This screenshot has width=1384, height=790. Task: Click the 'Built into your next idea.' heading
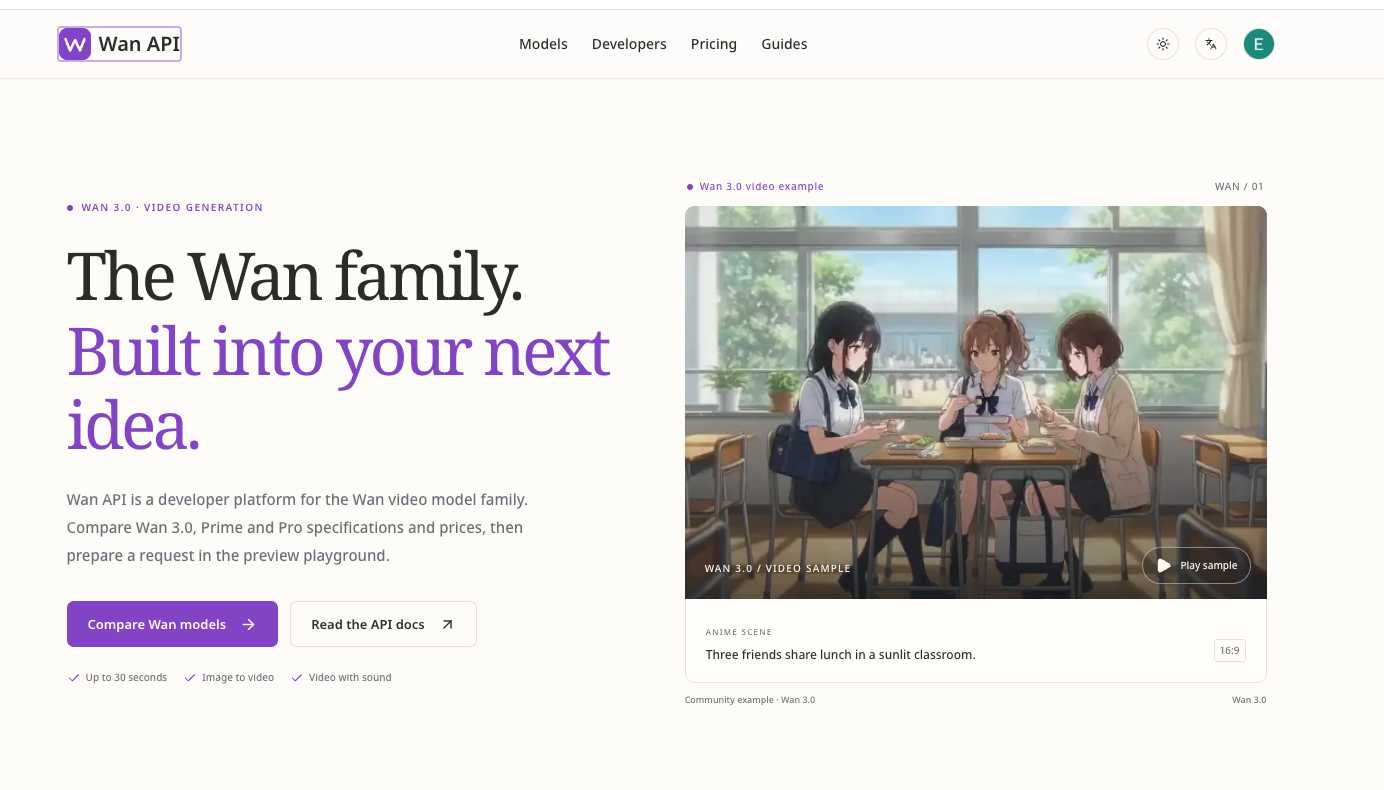[x=338, y=390]
